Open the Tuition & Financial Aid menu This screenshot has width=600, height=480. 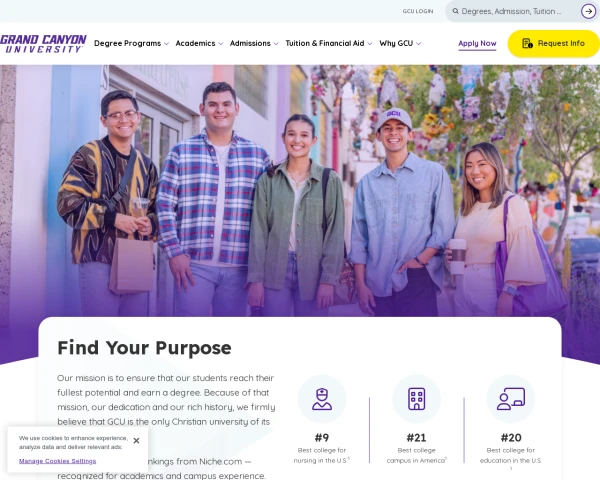pyautogui.click(x=329, y=43)
